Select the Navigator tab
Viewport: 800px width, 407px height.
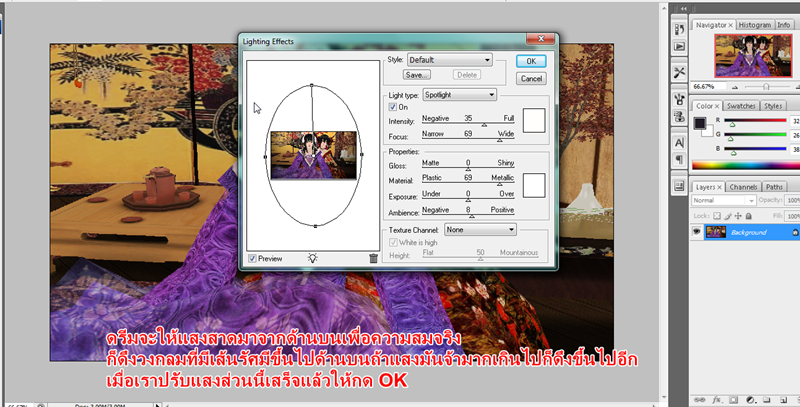[x=713, y=25]
